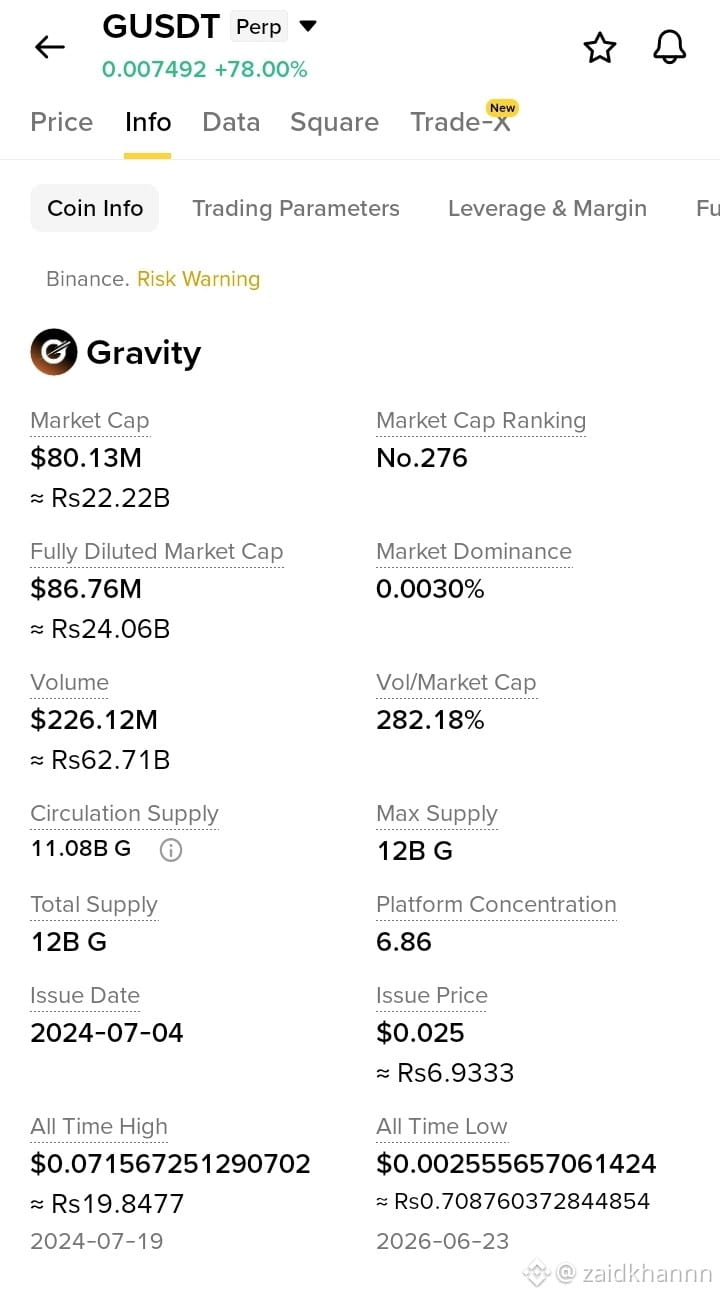Select Trading Parameters section
The height and width of the screenshot is (1298, 720).
pos(296,208)
